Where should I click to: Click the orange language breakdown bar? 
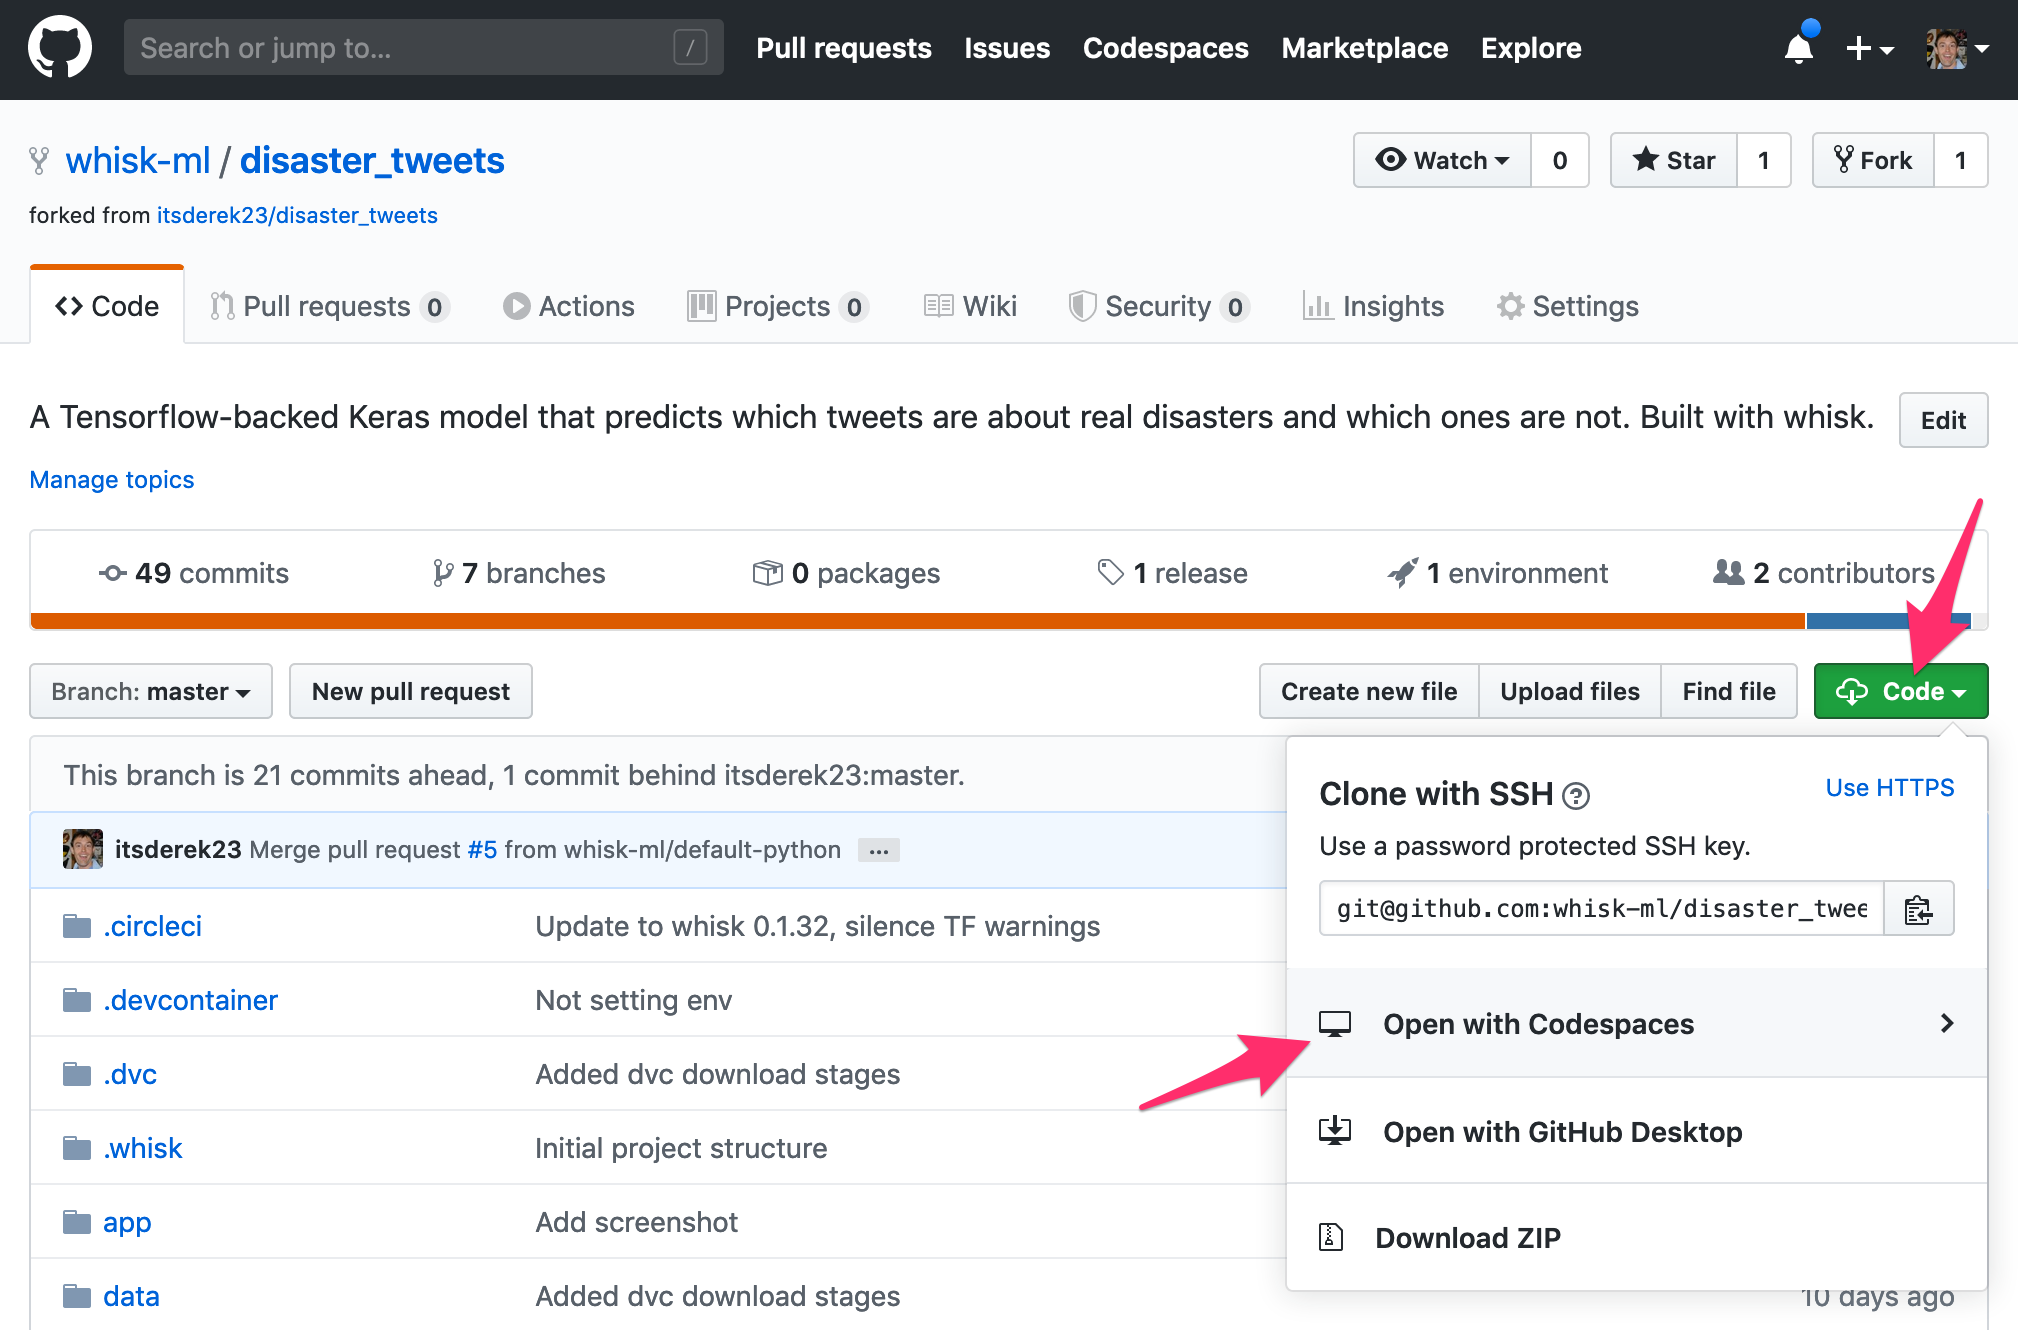900,621
